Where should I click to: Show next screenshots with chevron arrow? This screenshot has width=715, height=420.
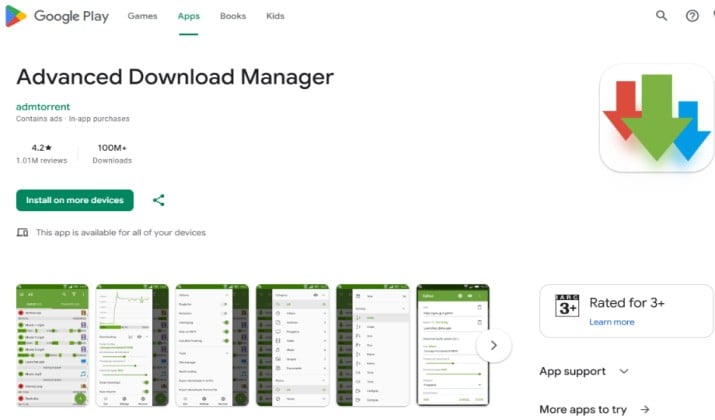pyautogui.click(x=493, y=346)
